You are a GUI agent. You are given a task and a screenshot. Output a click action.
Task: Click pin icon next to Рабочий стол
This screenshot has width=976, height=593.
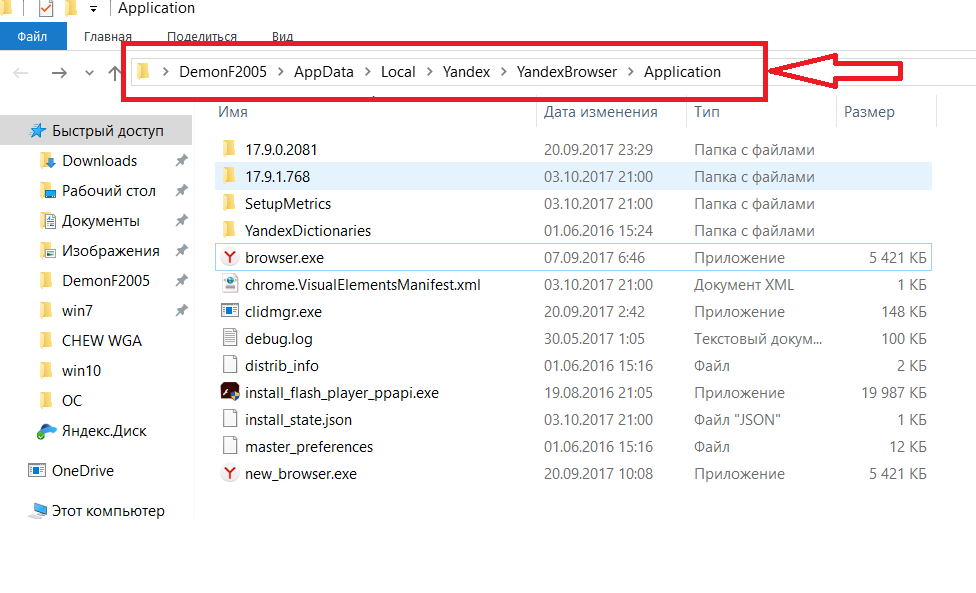pos(181,190)
